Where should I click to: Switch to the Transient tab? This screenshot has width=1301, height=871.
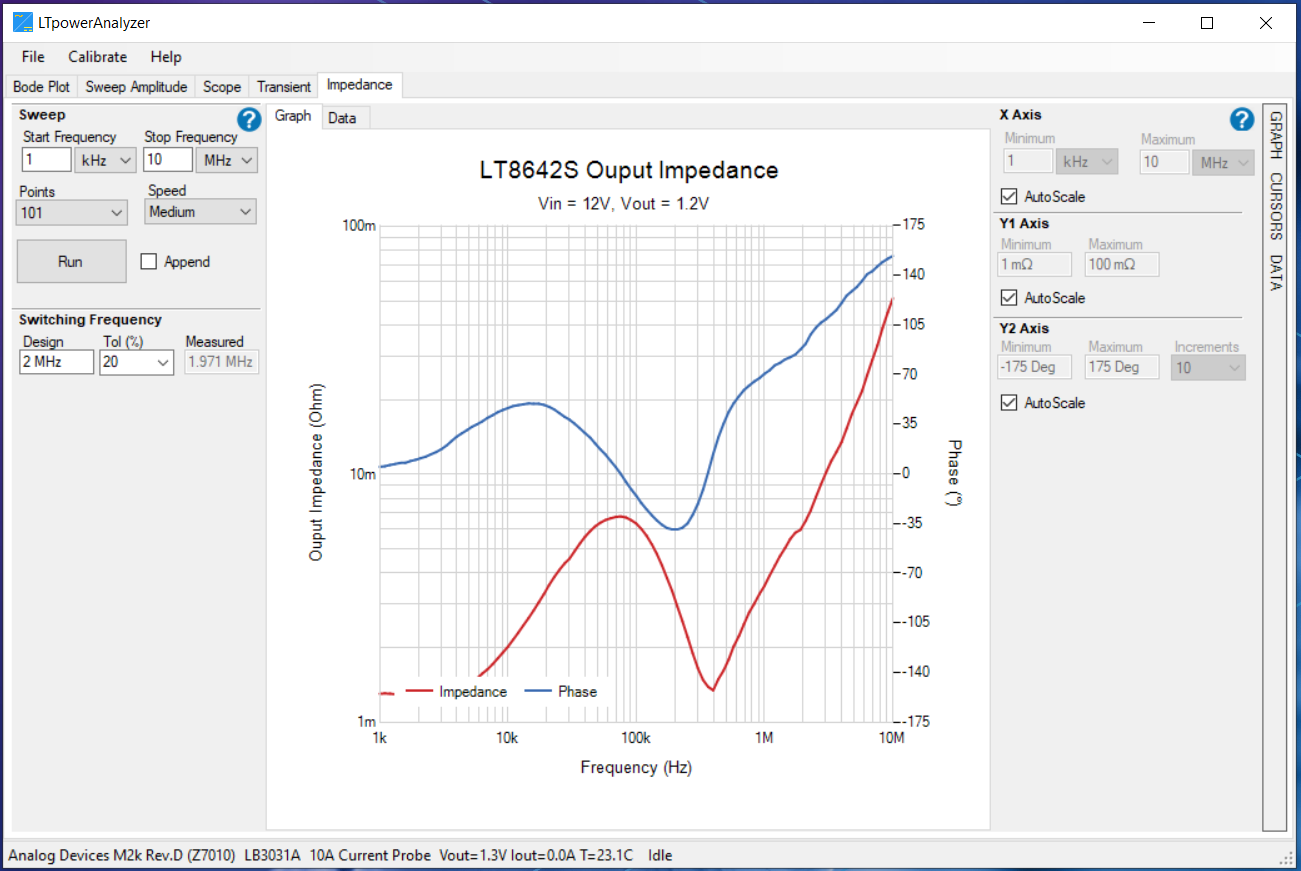[x=283, y=86]
